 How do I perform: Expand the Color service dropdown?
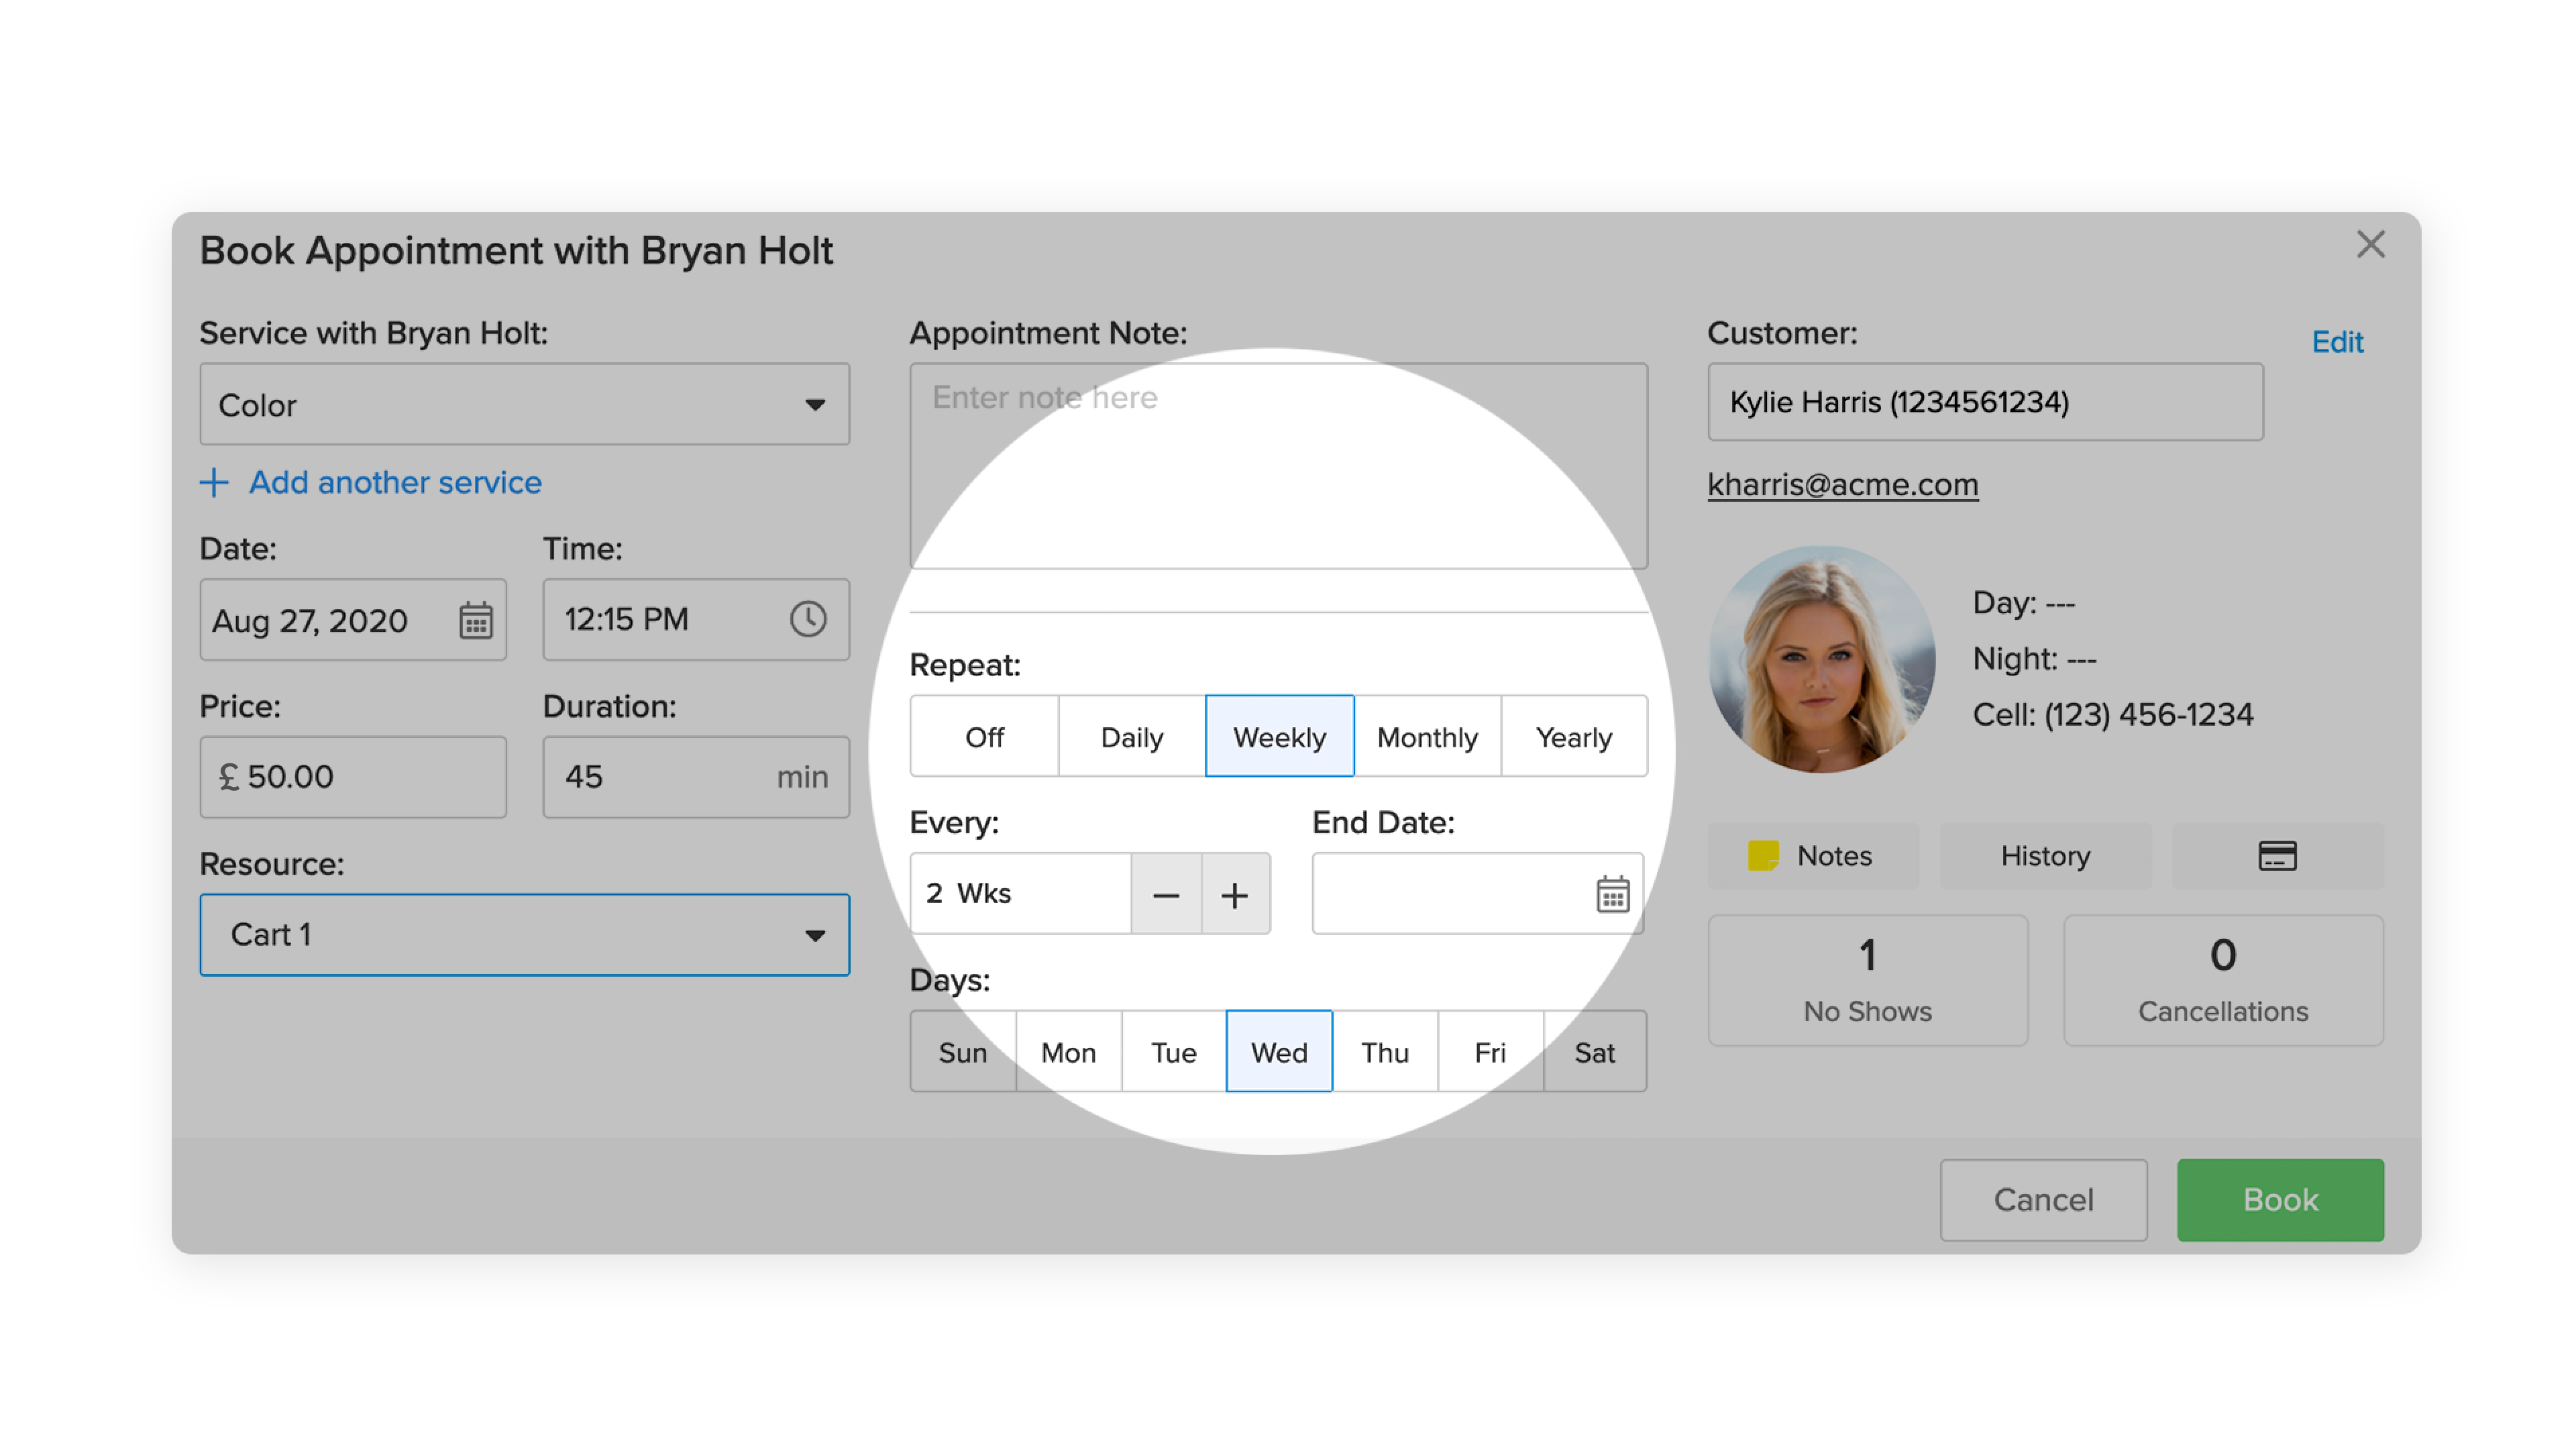click(x=524, y=405)
